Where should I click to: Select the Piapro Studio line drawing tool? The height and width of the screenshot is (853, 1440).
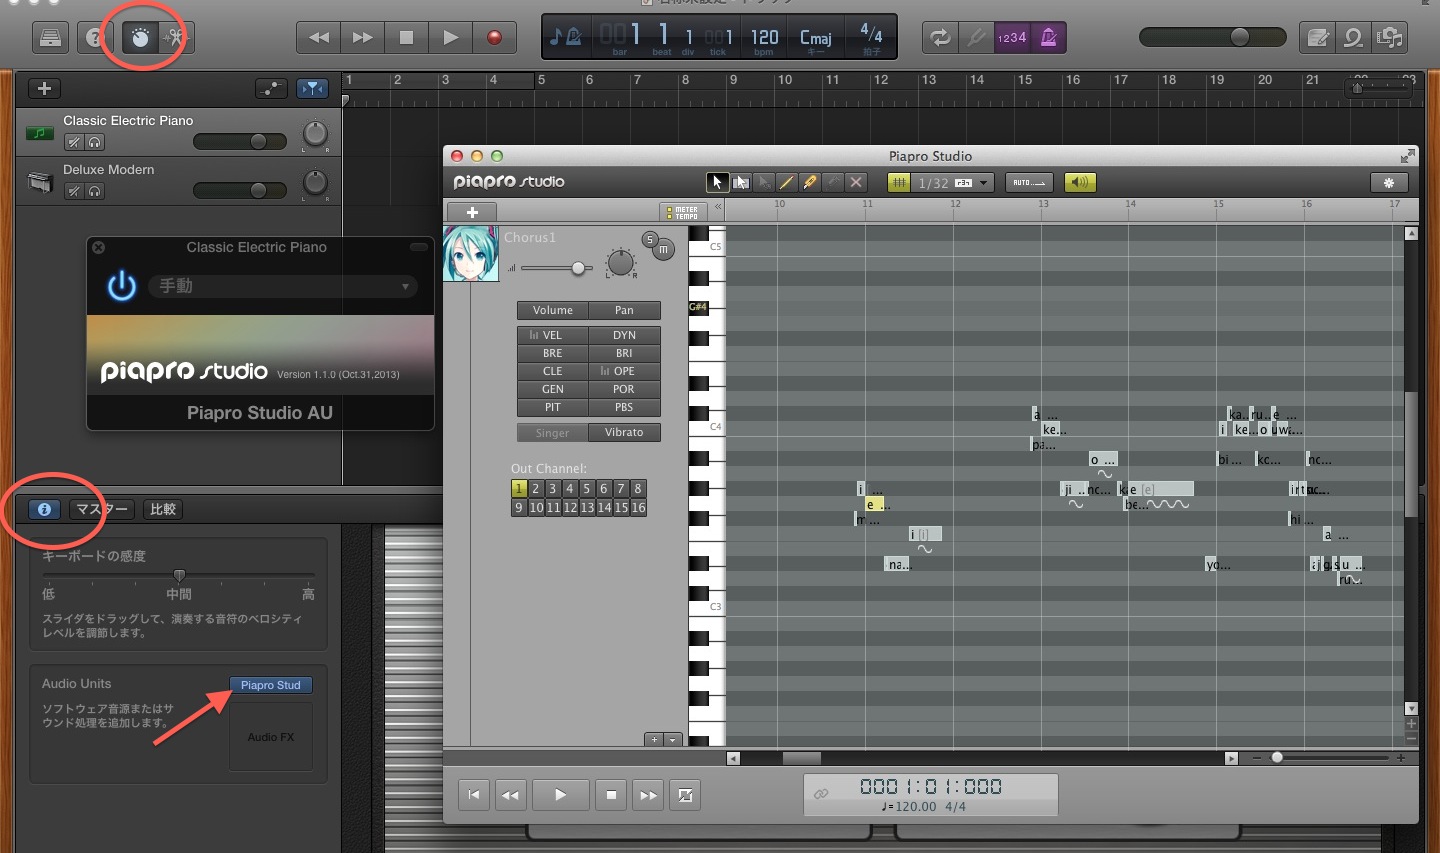point(787,182)
